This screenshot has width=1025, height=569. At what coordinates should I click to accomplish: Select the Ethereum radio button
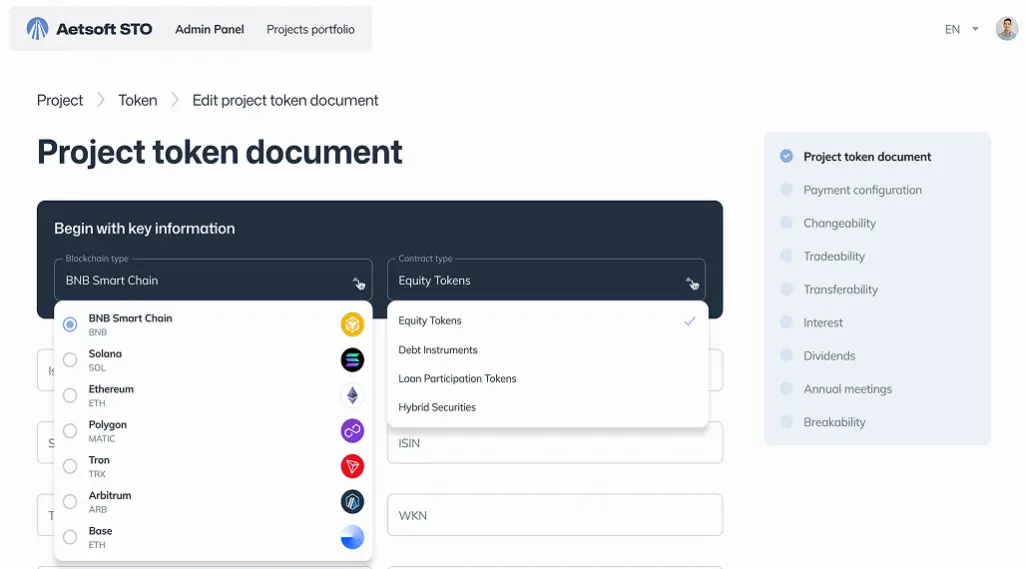(70, 395)
